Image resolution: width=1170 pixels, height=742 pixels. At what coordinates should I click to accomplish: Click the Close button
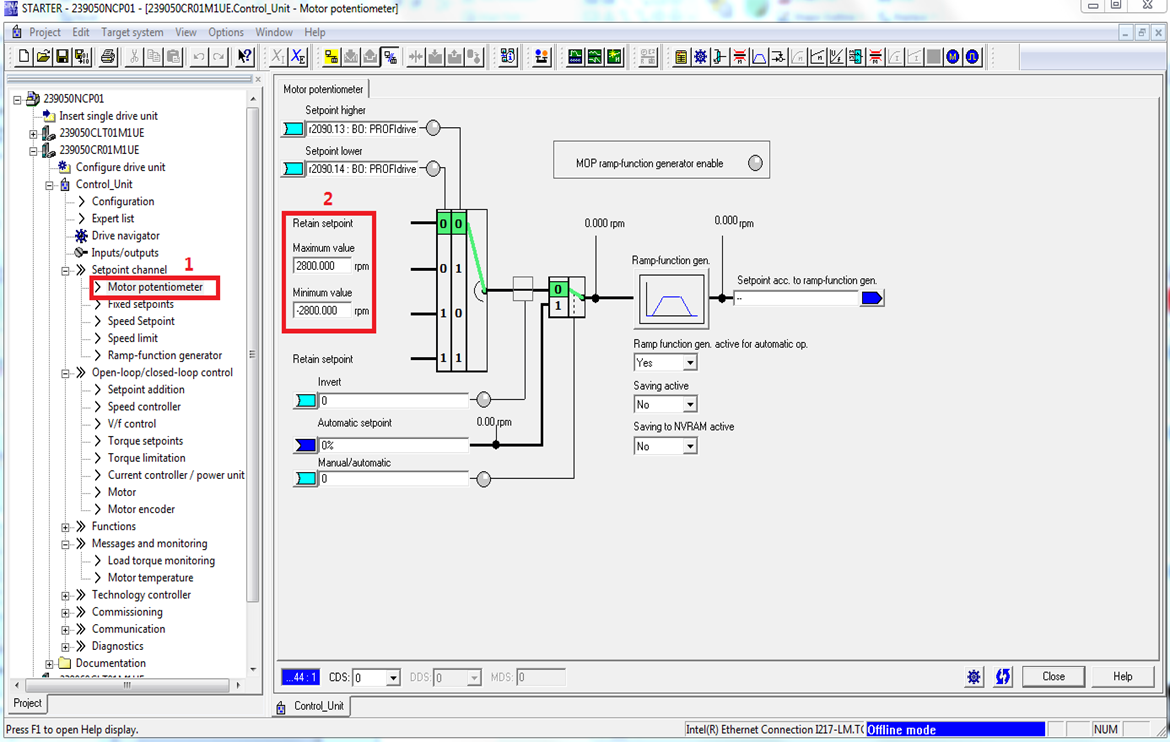[x=1053, y=677]
